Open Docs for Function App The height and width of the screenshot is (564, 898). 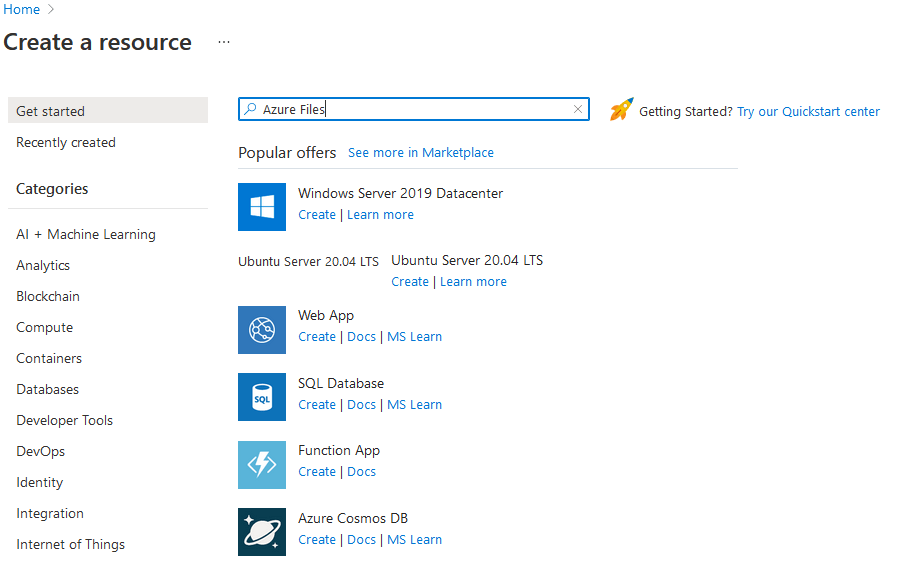[x=361, y=472]
